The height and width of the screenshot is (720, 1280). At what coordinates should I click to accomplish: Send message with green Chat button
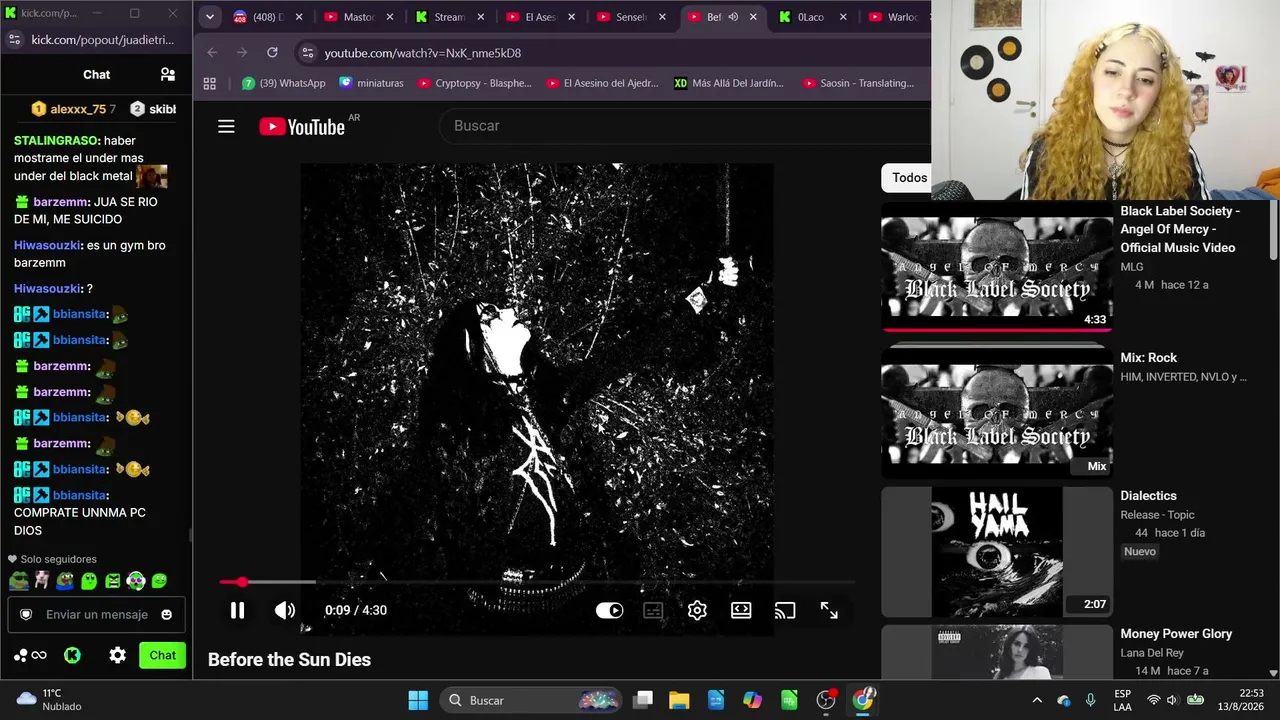[162, 655]
